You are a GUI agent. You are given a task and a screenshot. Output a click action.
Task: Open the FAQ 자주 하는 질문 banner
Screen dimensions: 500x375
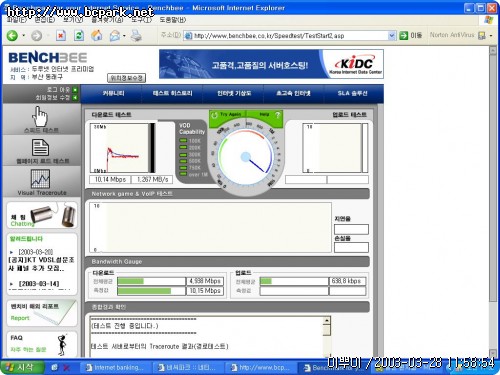42,344
